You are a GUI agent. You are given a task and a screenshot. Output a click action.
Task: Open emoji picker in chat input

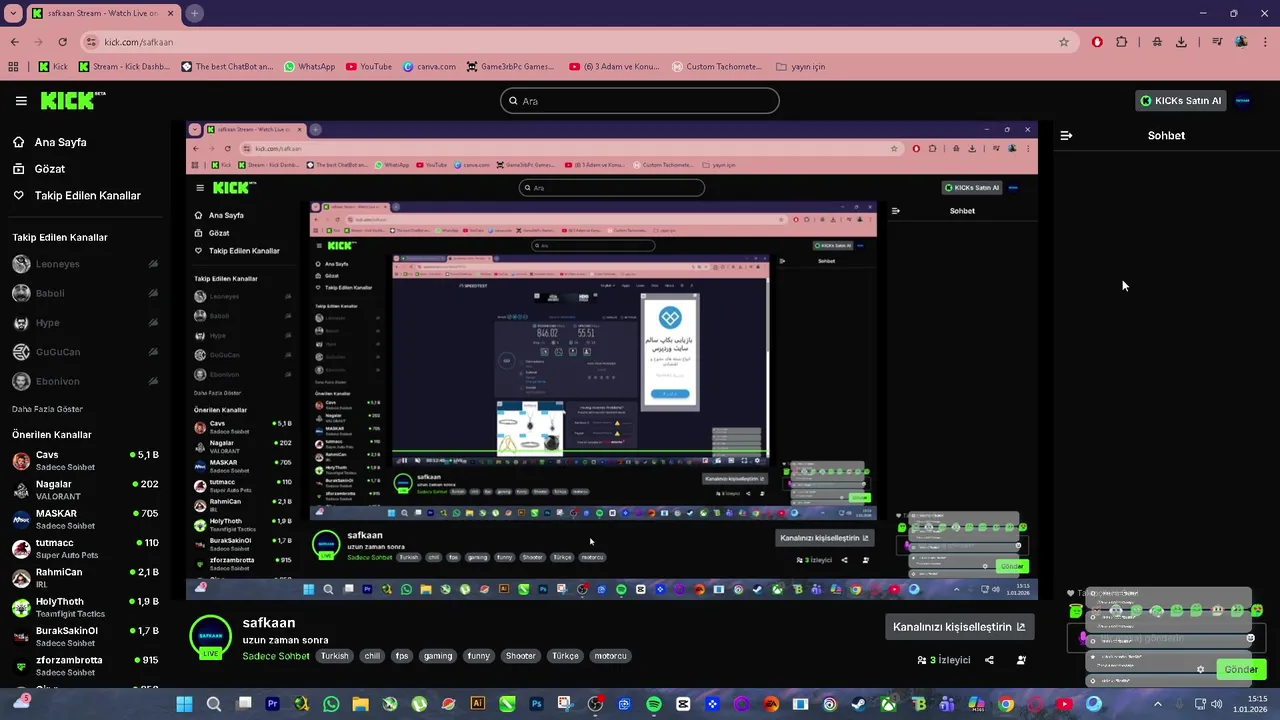coord(1250,638)
